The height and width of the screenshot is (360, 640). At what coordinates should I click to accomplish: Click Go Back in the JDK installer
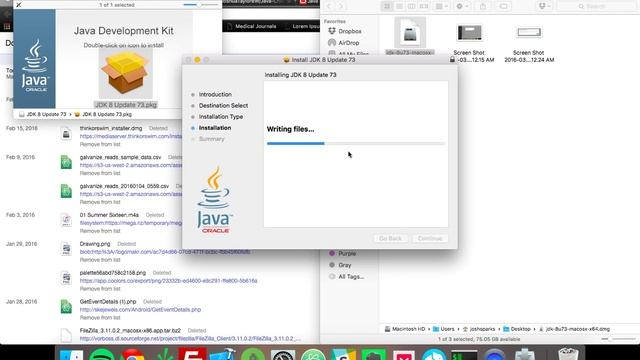click(391, 238)
